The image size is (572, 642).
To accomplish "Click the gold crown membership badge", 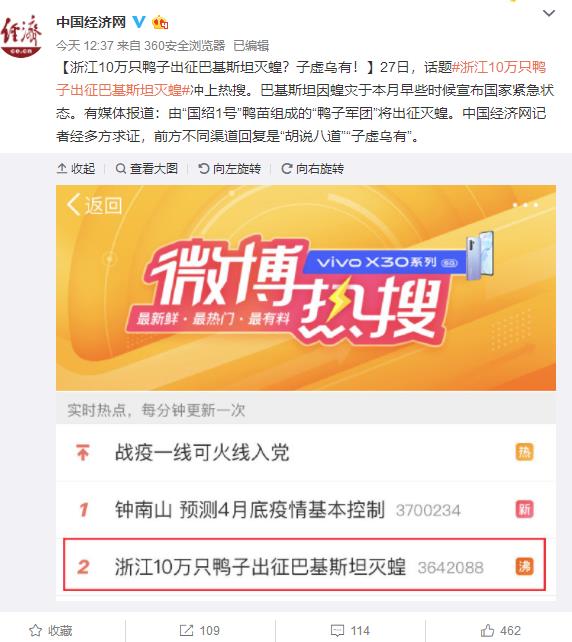I will coord(160,22).
